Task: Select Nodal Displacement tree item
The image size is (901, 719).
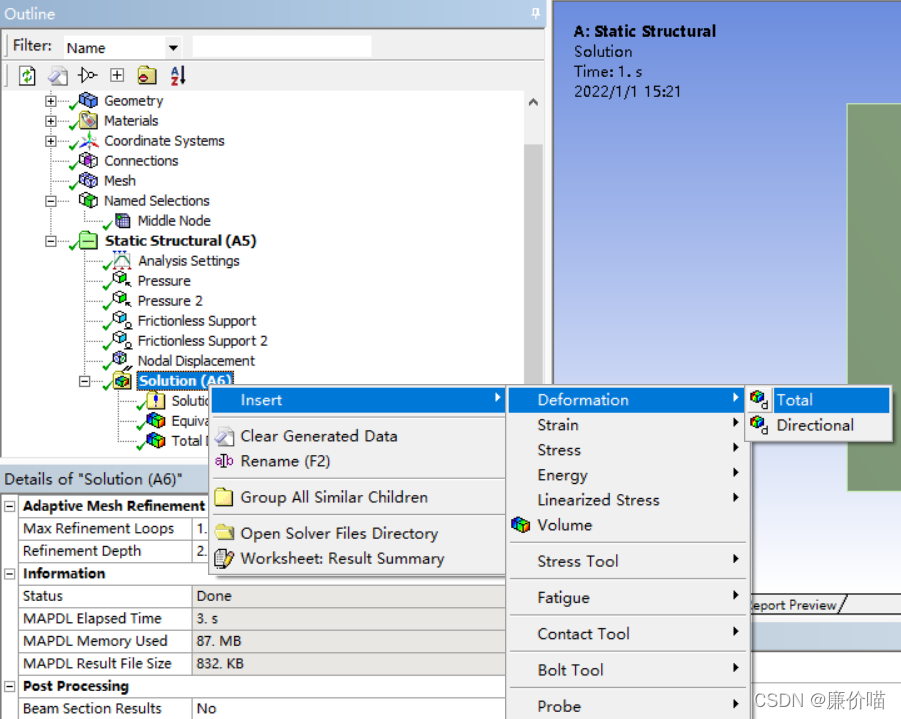Action: click(197, 361)
